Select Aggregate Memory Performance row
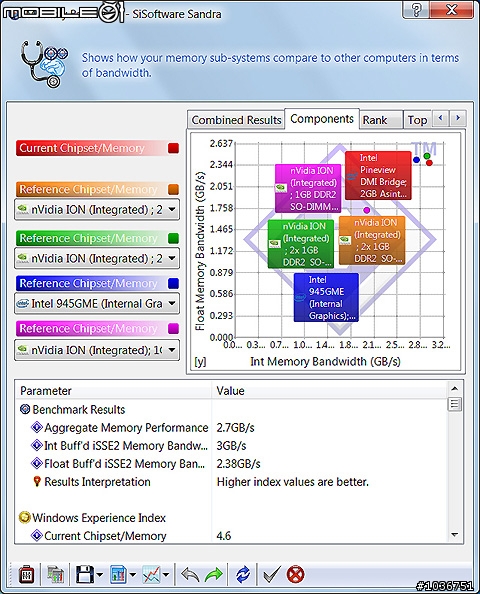Viewport: 480px width, 594px height. (x=232, y=428)
